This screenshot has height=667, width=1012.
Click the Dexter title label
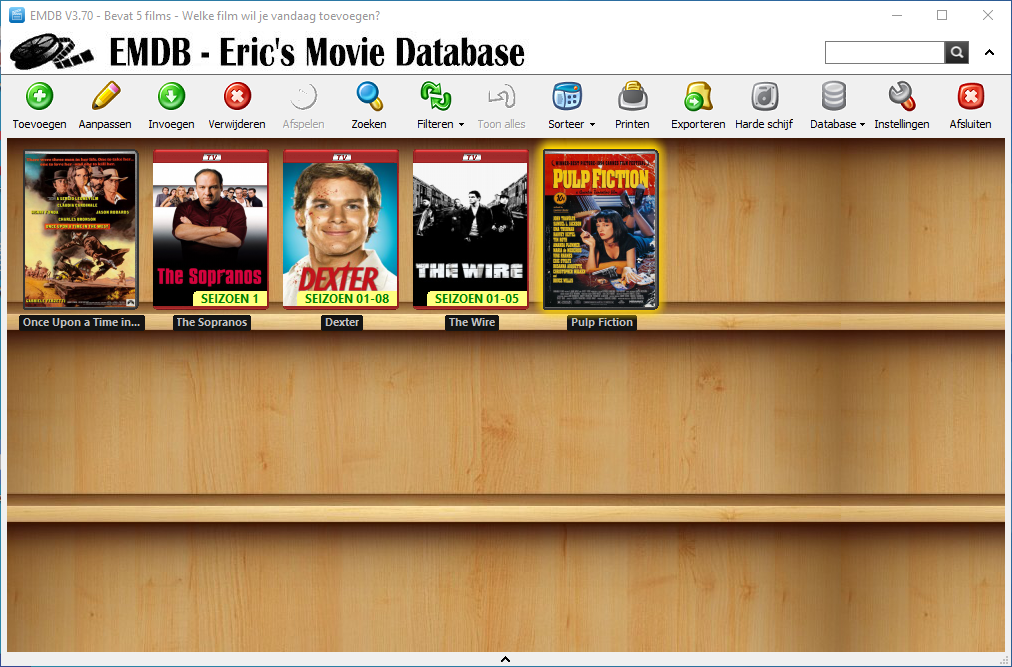coord(341,323)
